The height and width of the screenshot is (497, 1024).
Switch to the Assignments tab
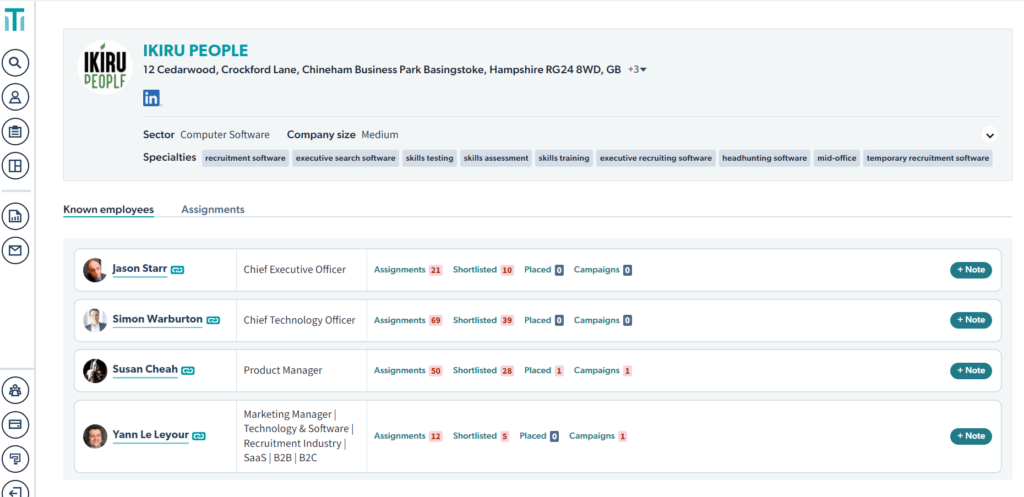tap(212, 210)
